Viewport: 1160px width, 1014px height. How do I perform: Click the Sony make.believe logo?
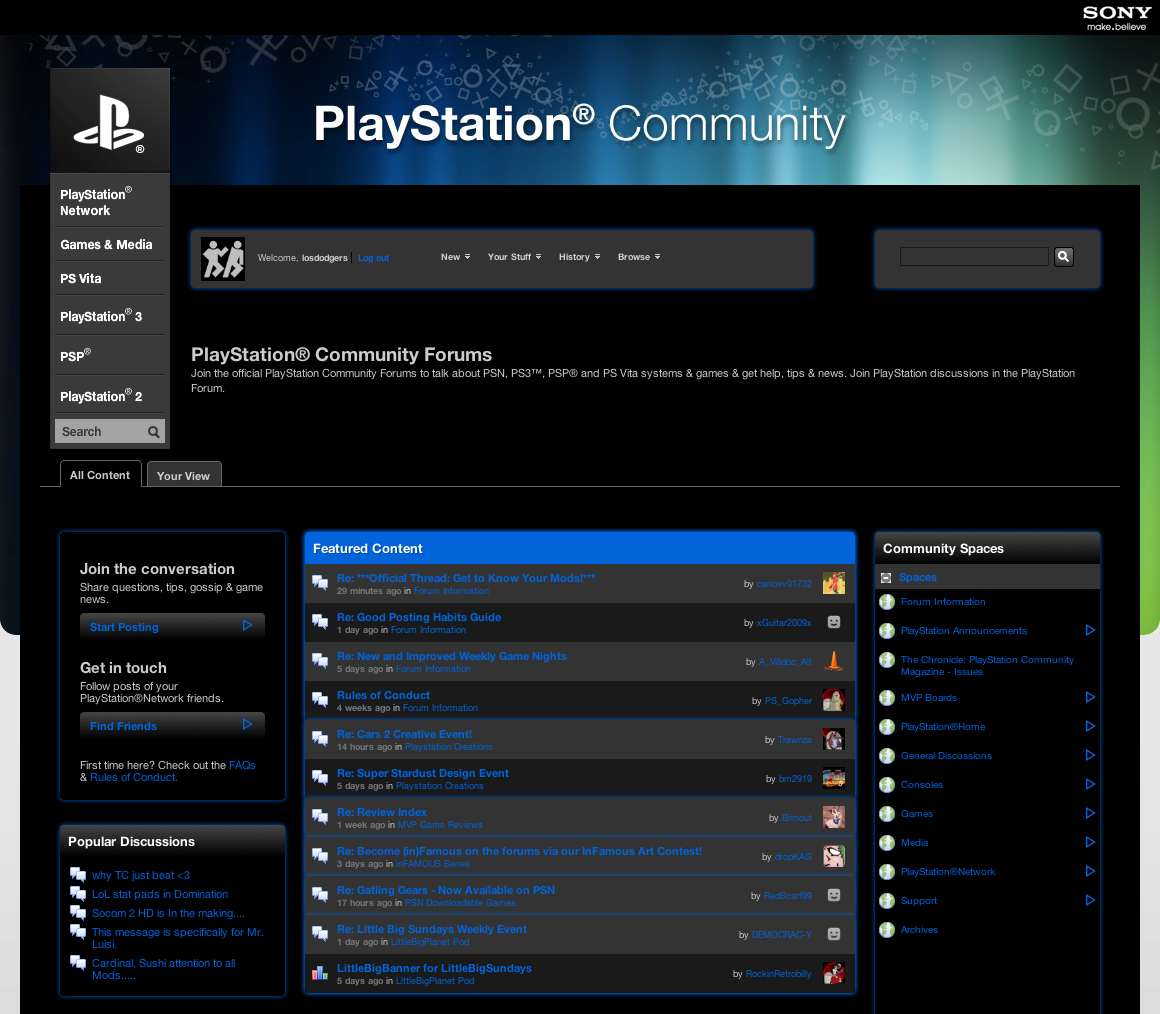point(1116,18)
